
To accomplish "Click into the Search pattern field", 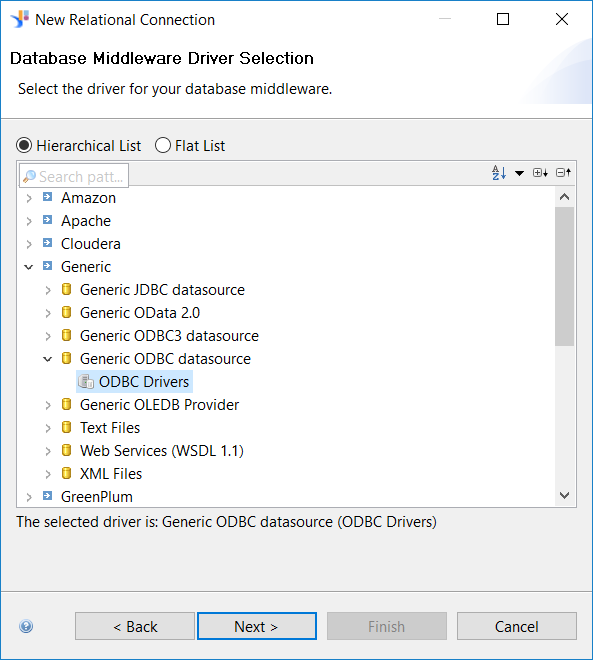I will pyautogui.click(x=74, y=176).
